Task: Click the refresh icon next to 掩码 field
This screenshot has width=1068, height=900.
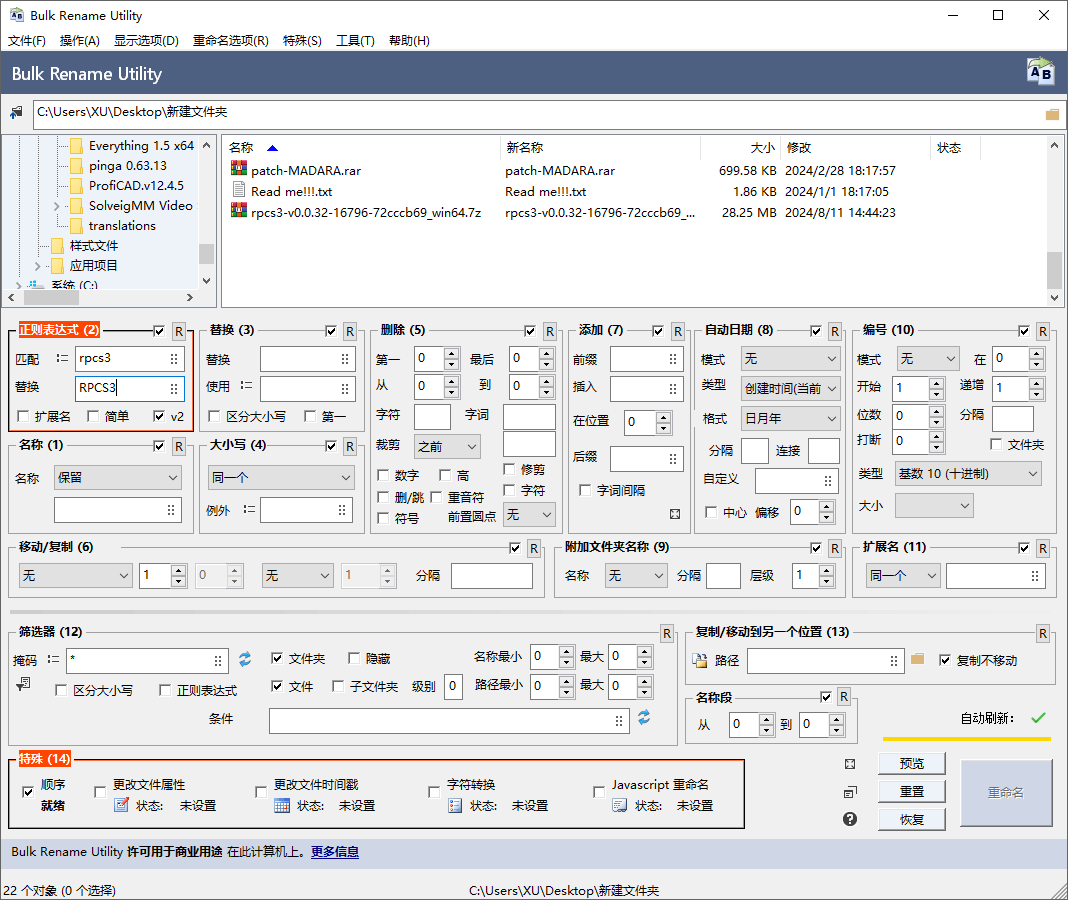Action: point(245,659)
